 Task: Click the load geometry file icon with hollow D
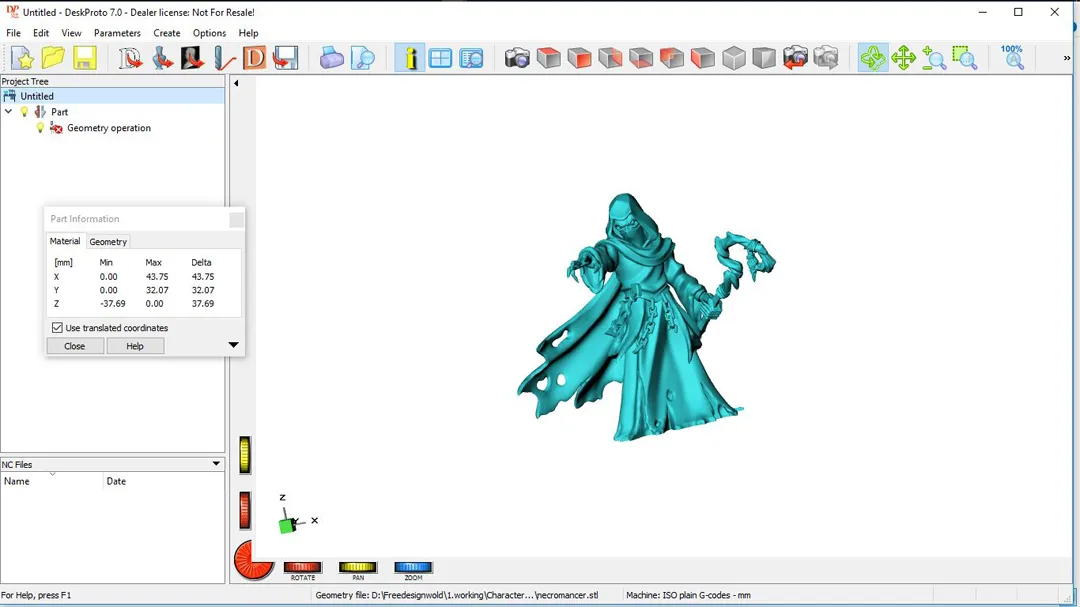pos(129,58)
